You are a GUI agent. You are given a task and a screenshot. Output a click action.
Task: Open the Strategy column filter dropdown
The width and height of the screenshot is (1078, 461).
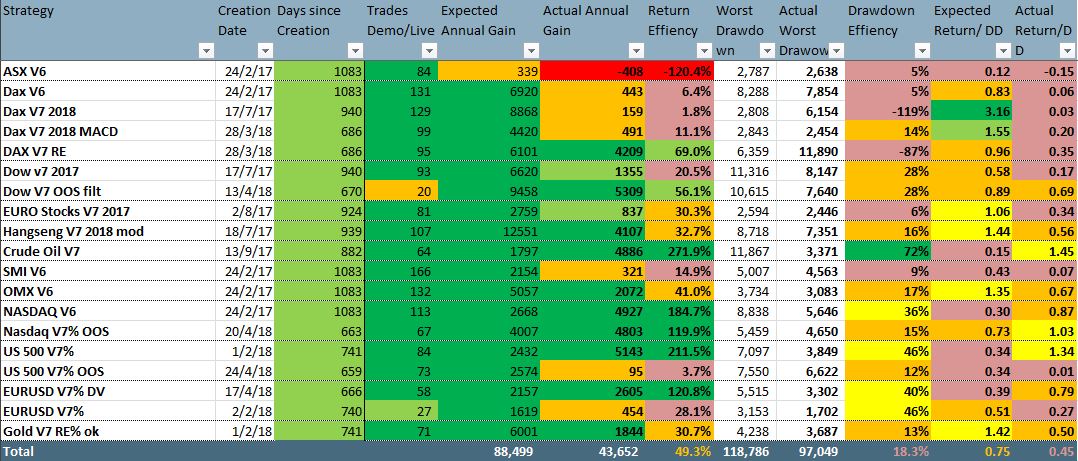pos(206,52)
